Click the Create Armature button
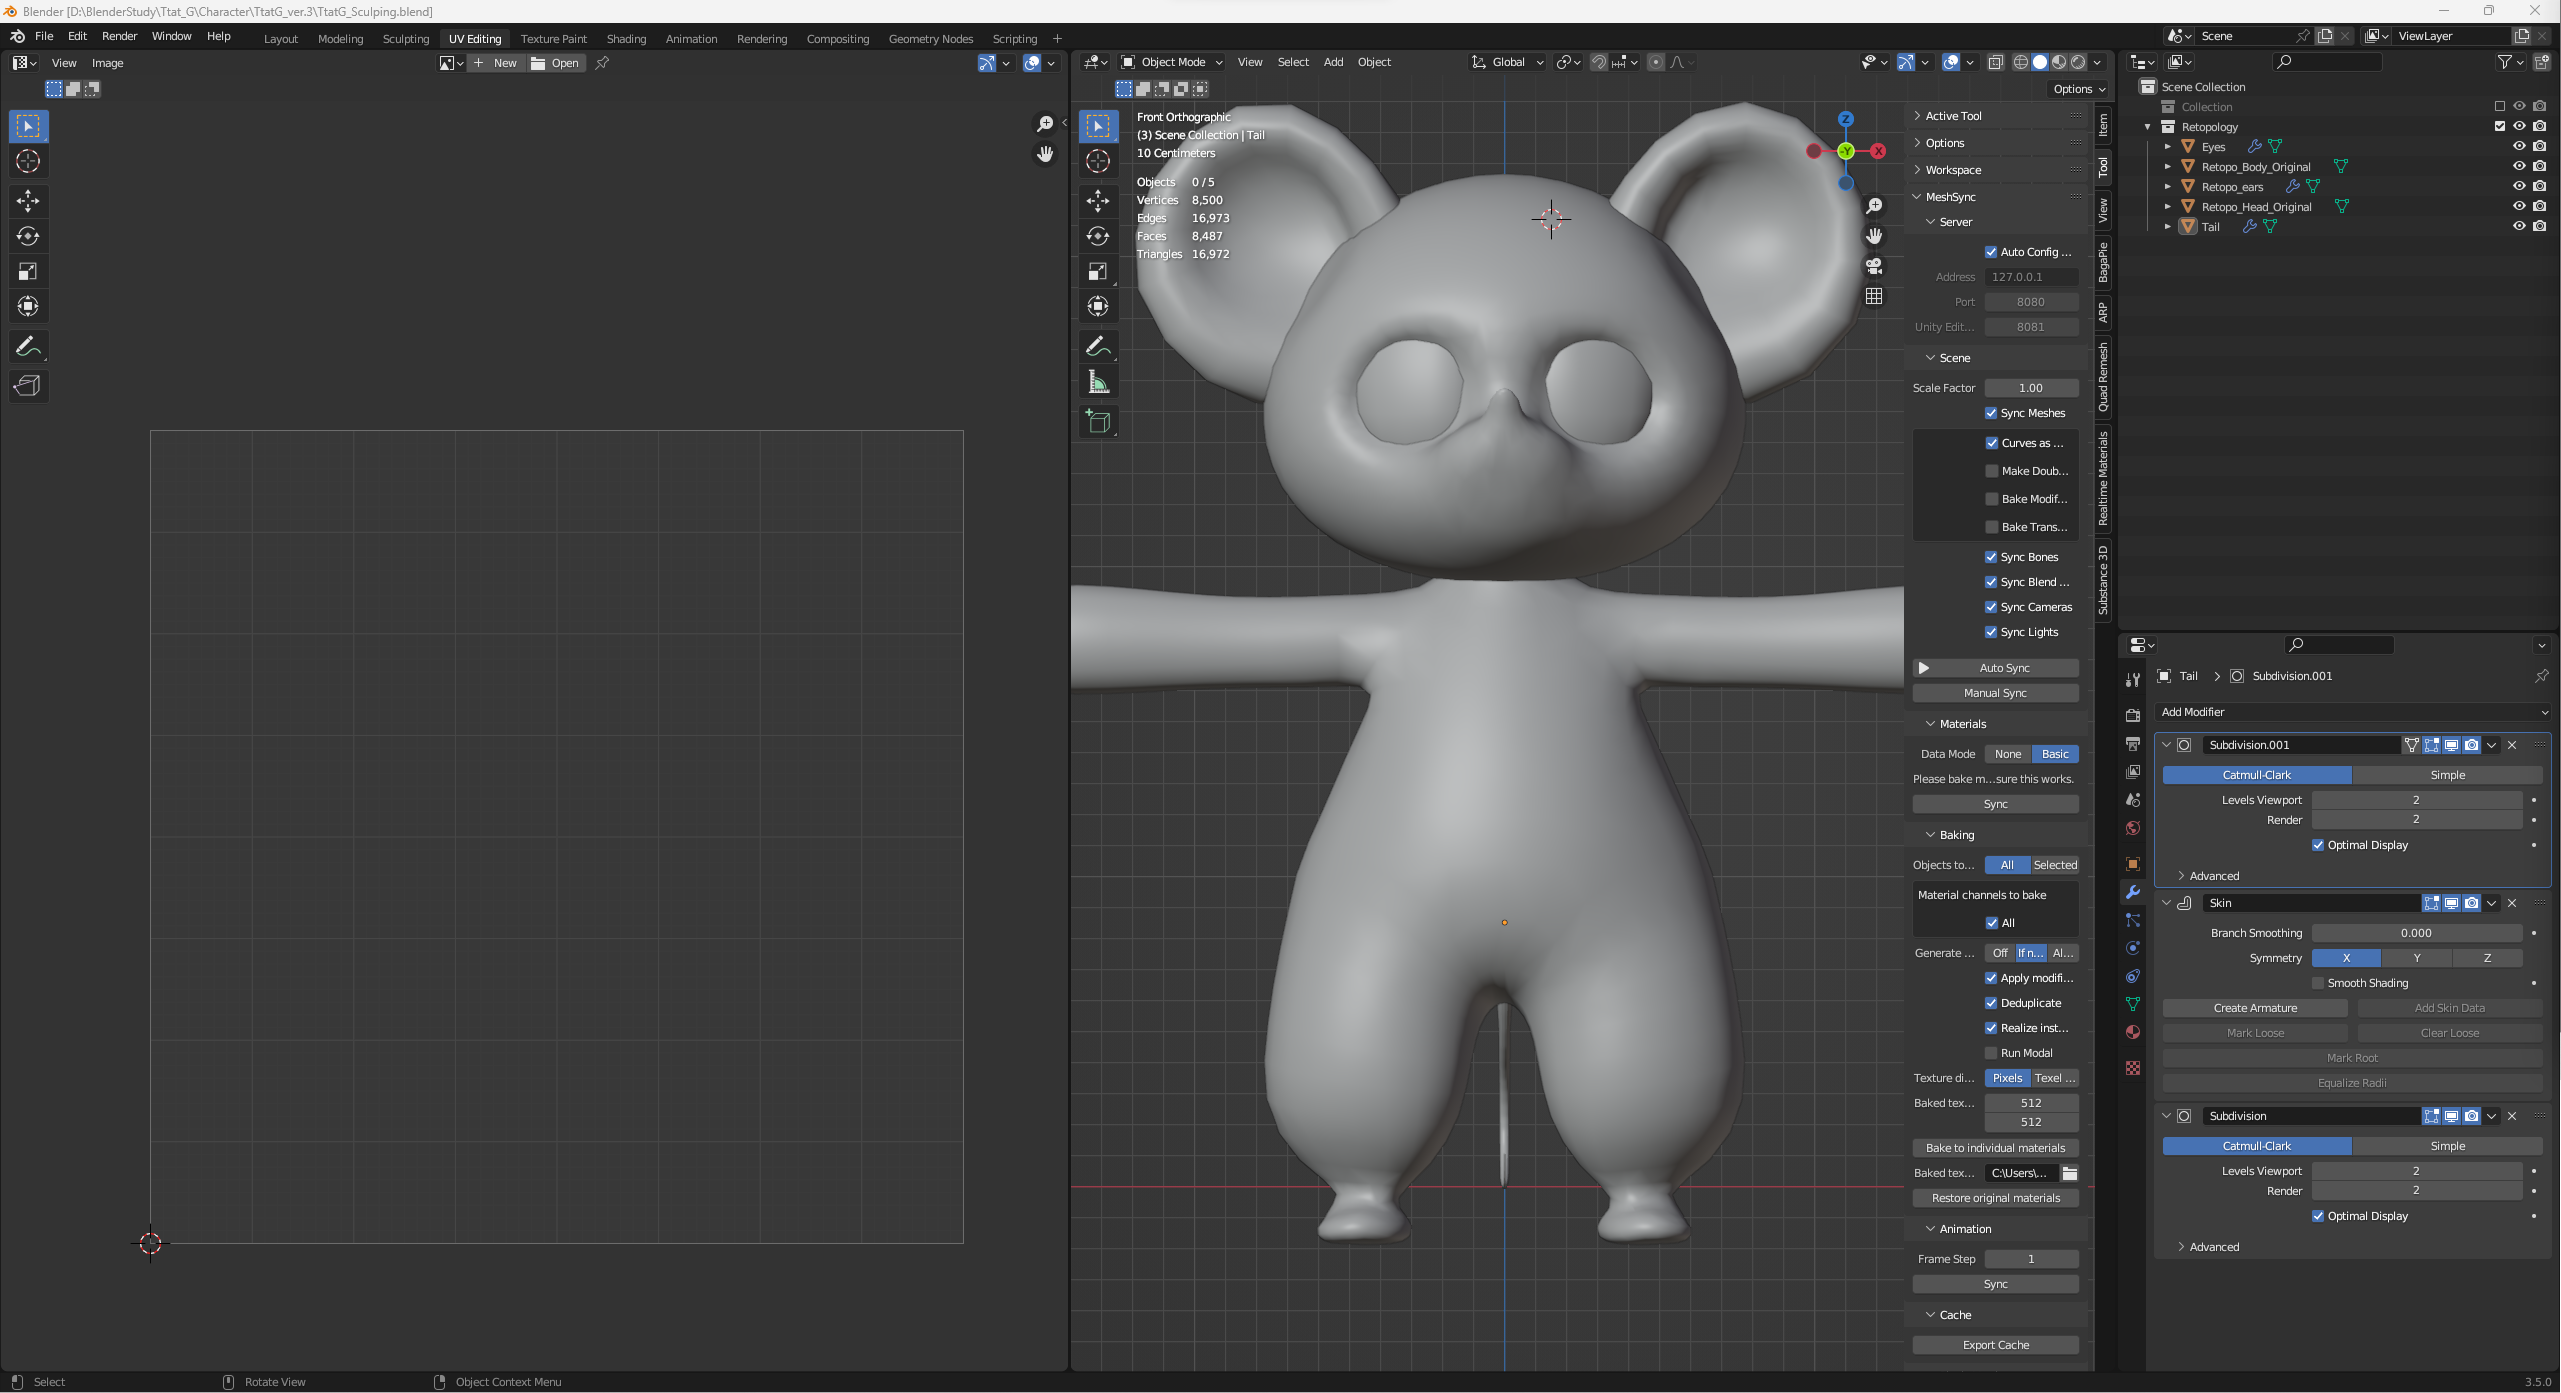The image size is (2561, 1393). coord(2255,1008)
